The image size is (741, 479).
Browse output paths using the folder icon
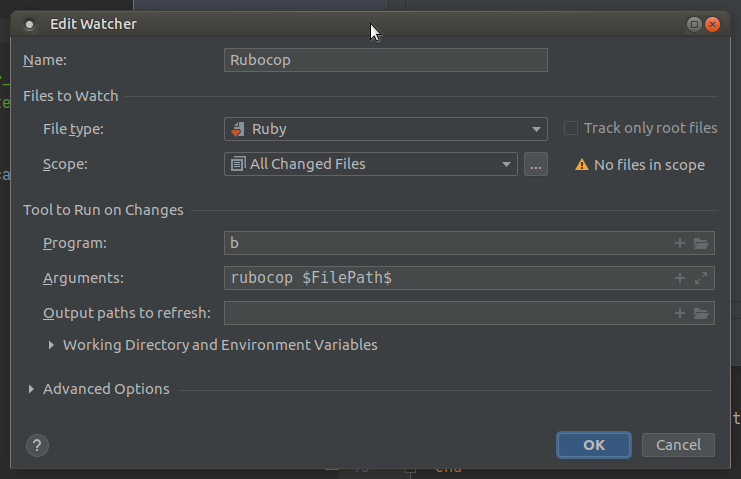pos(701,313)
